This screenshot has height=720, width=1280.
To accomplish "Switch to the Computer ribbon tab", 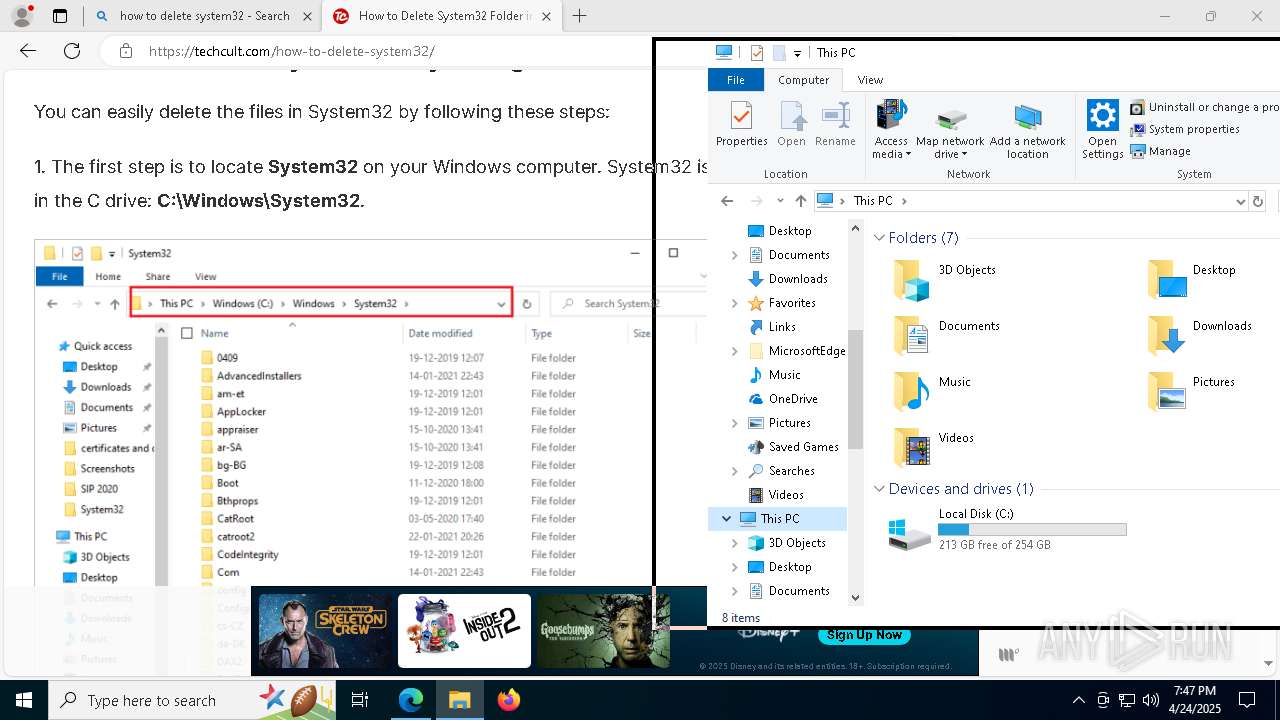I will point(804,80).
